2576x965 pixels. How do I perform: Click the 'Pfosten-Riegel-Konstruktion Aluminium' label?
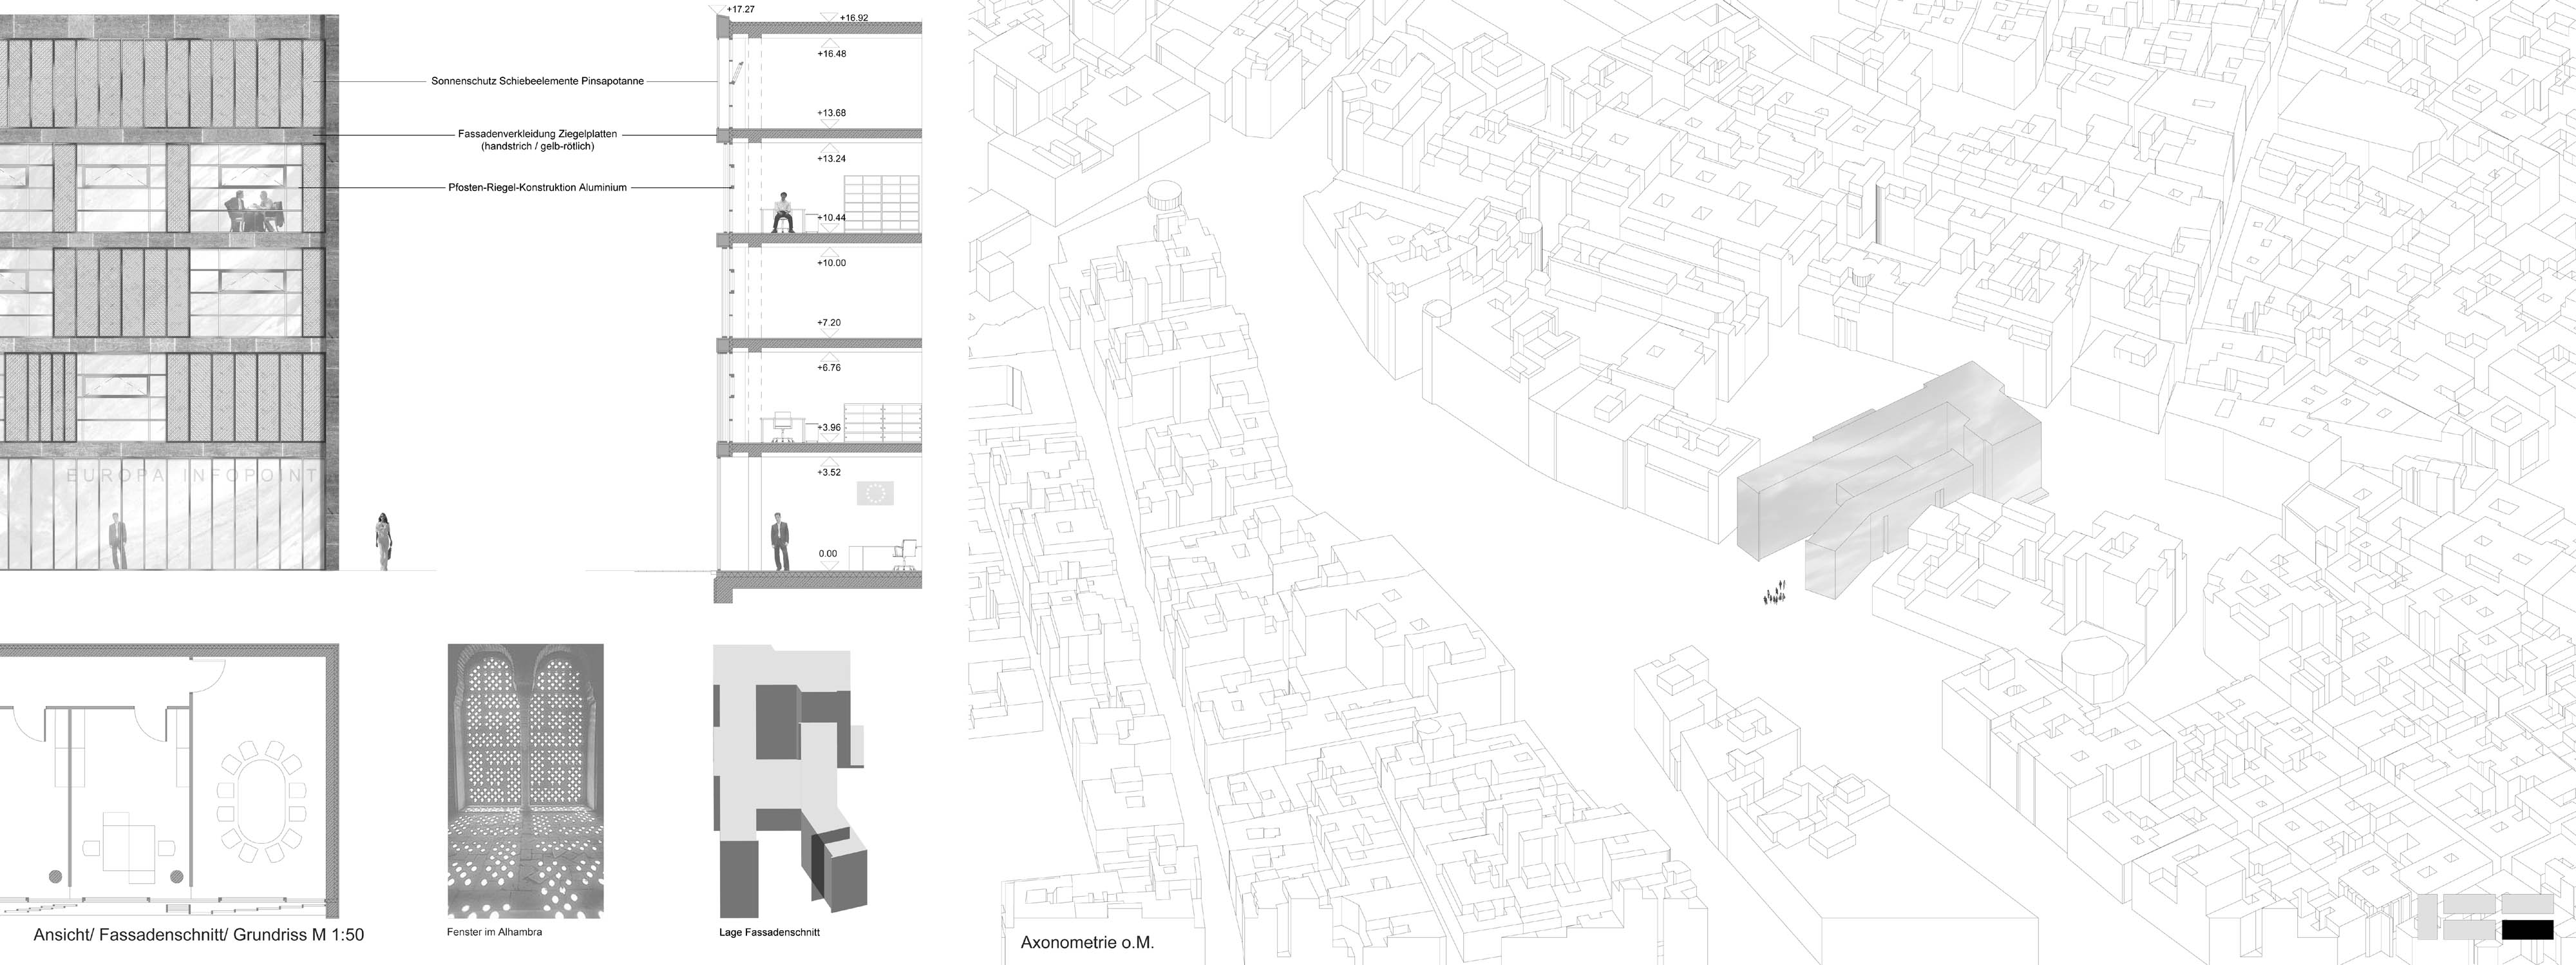pyautogui.click(x=537, y=187)
